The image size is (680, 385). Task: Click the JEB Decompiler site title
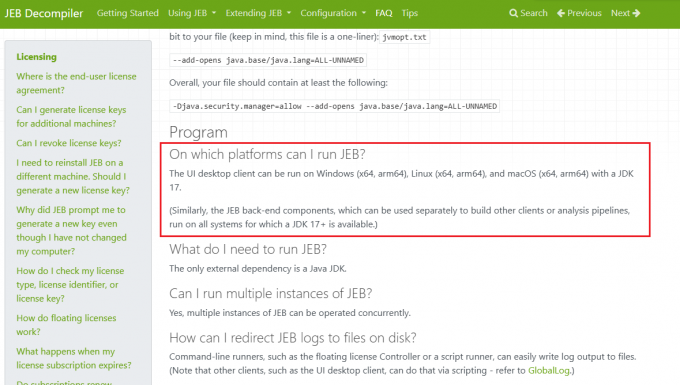[x=43, y=13]
